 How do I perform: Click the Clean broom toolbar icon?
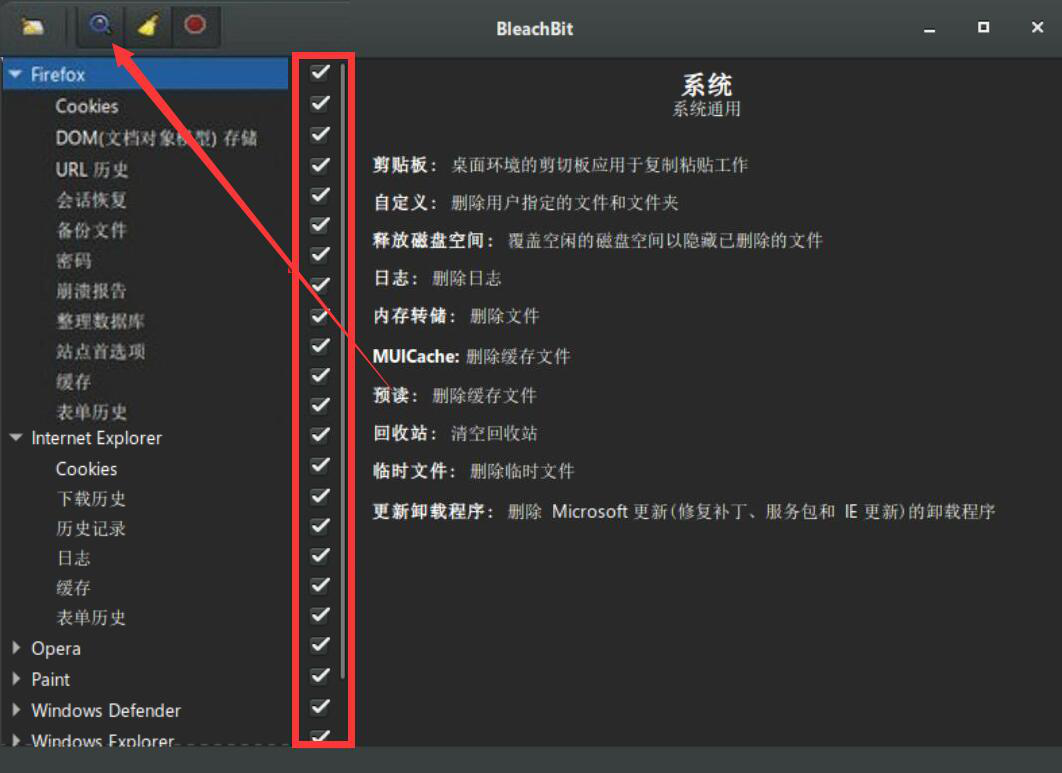(x=148, y=26)
